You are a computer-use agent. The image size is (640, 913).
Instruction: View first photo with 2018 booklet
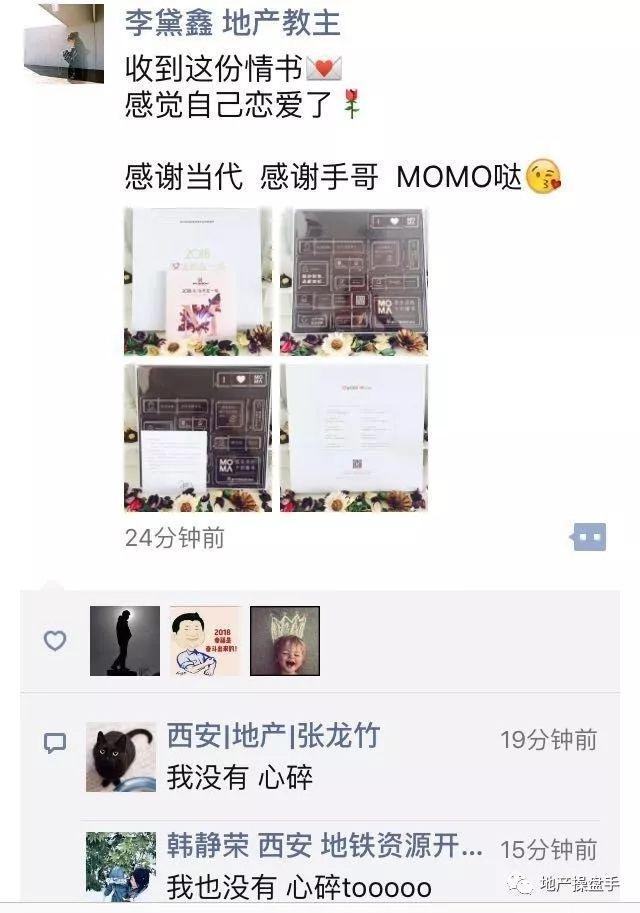click(198, 282)
